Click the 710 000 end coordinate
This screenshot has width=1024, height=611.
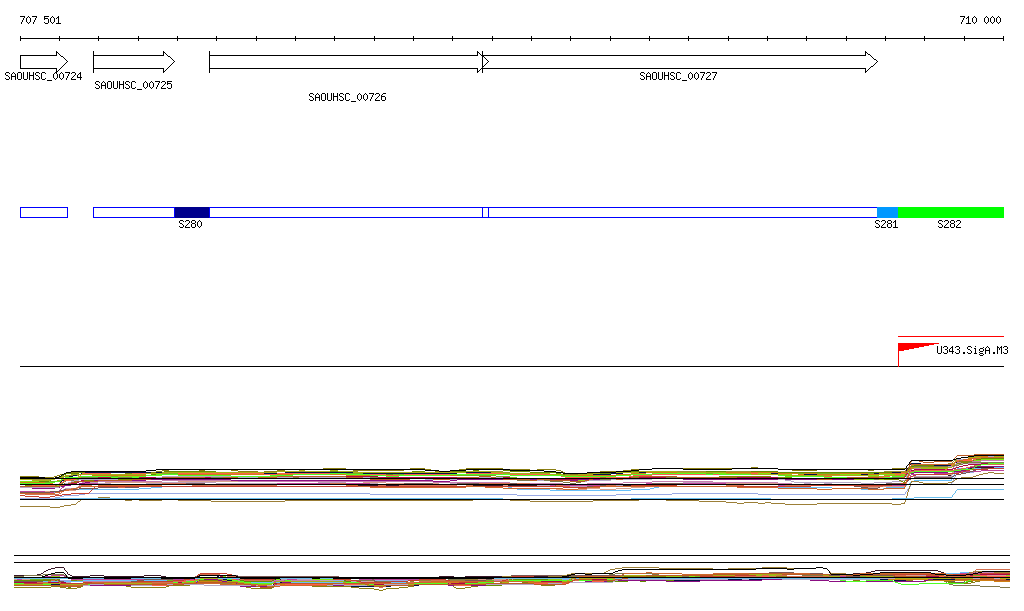[980, 20]
